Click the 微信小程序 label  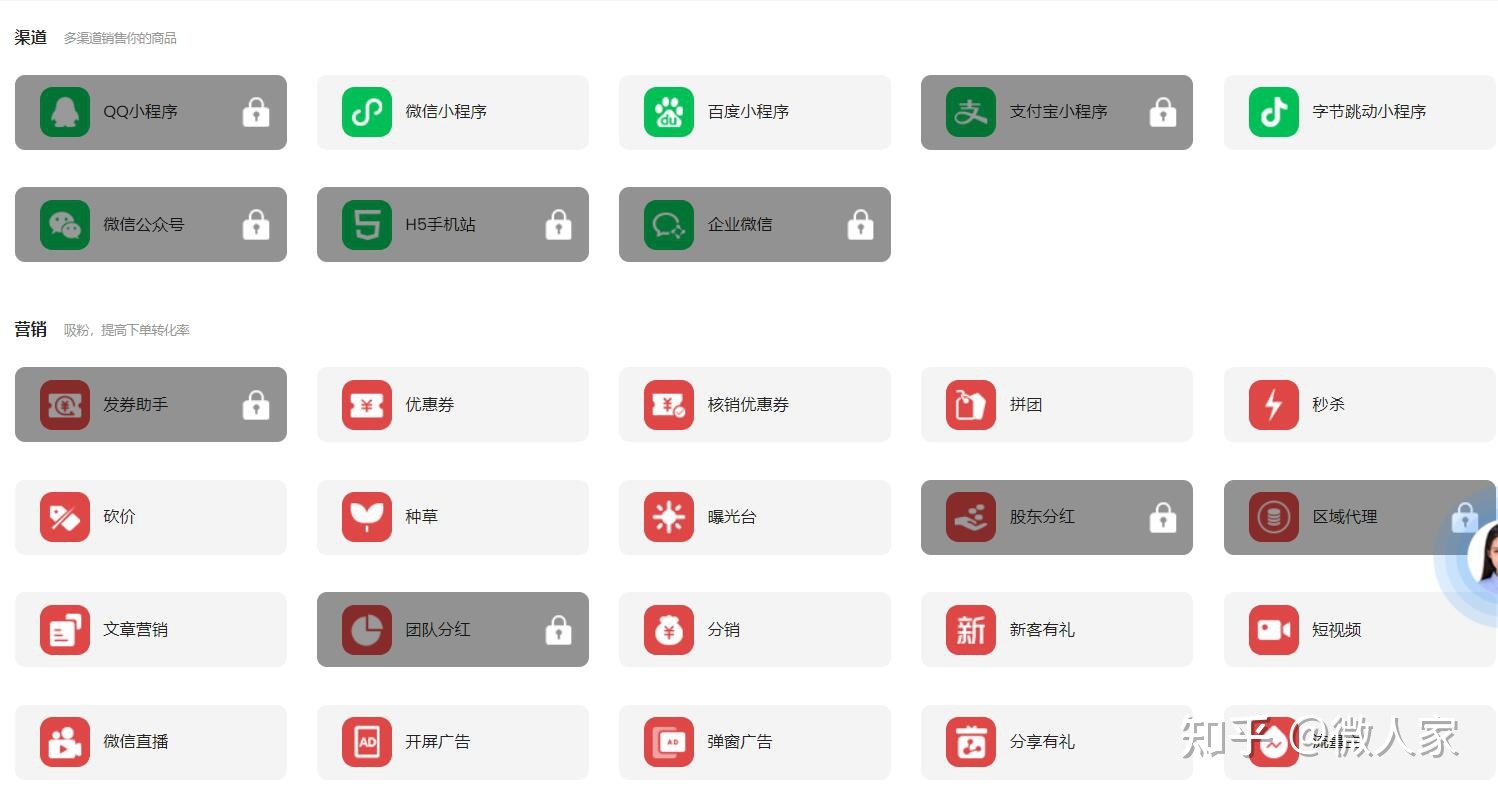[x=446, y=112]
